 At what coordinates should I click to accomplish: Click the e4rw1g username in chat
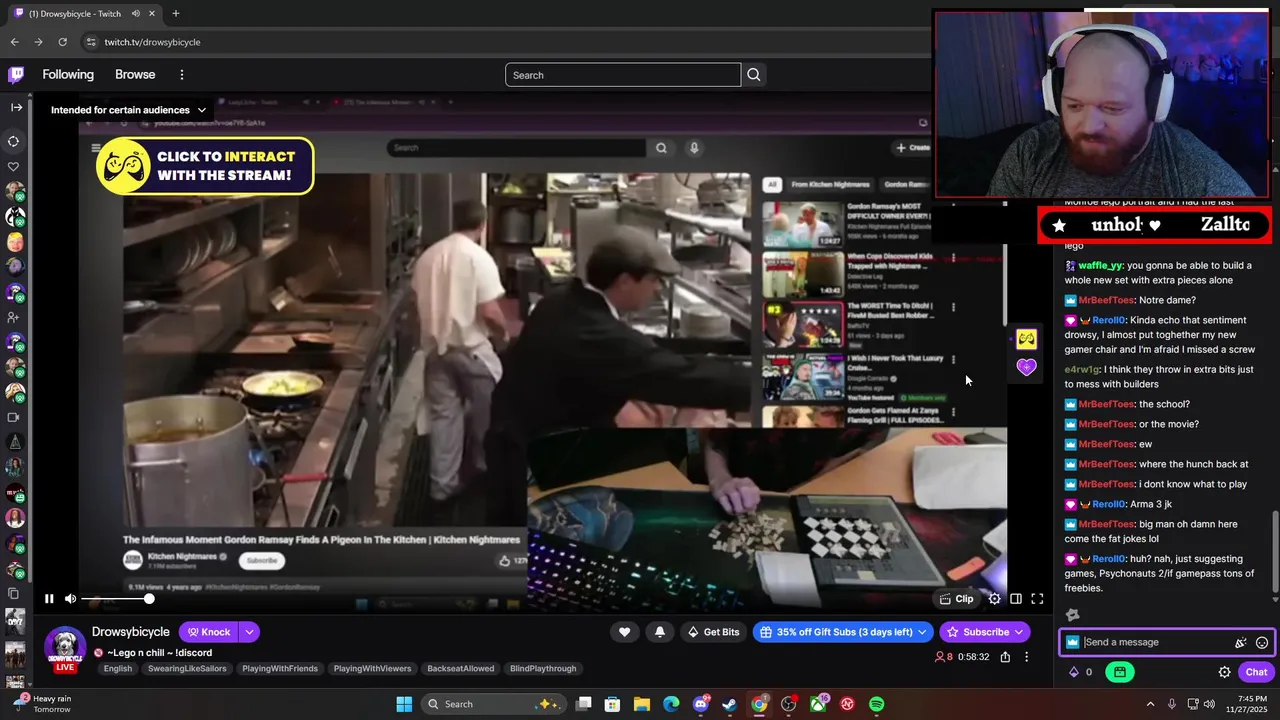click(1082, 369)
